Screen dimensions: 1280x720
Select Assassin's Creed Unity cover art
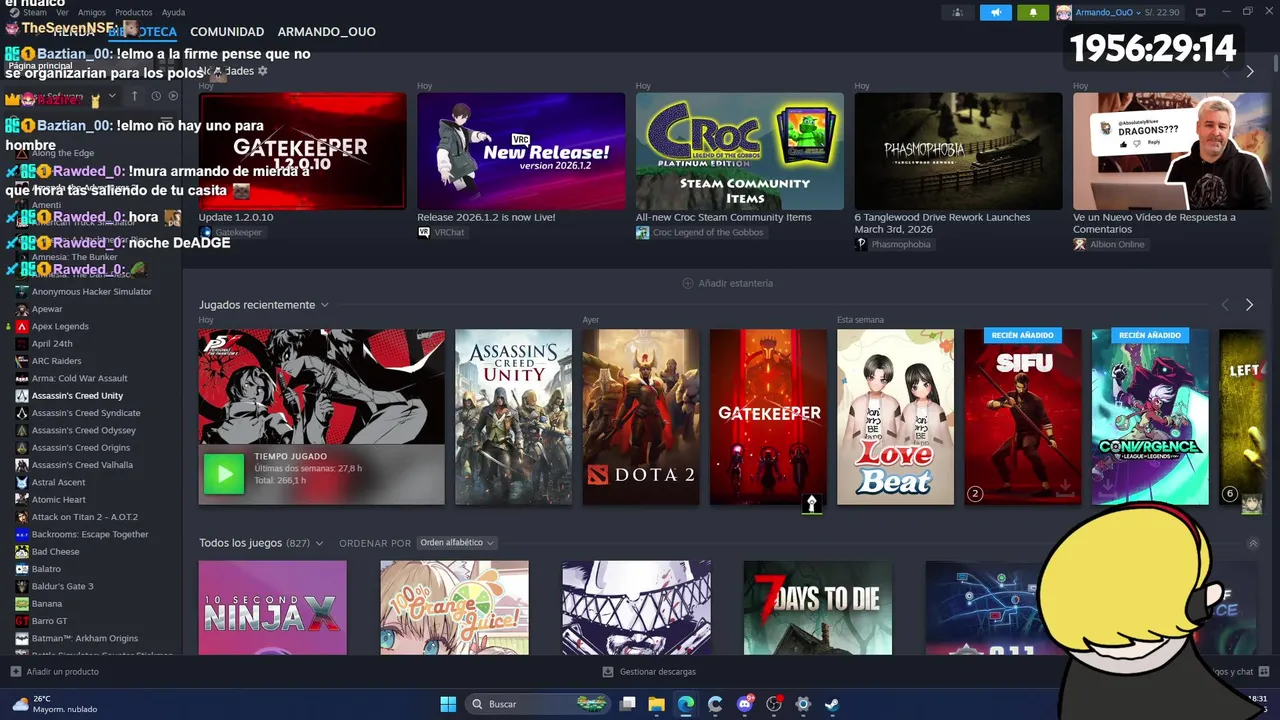(x=513, y=417)
